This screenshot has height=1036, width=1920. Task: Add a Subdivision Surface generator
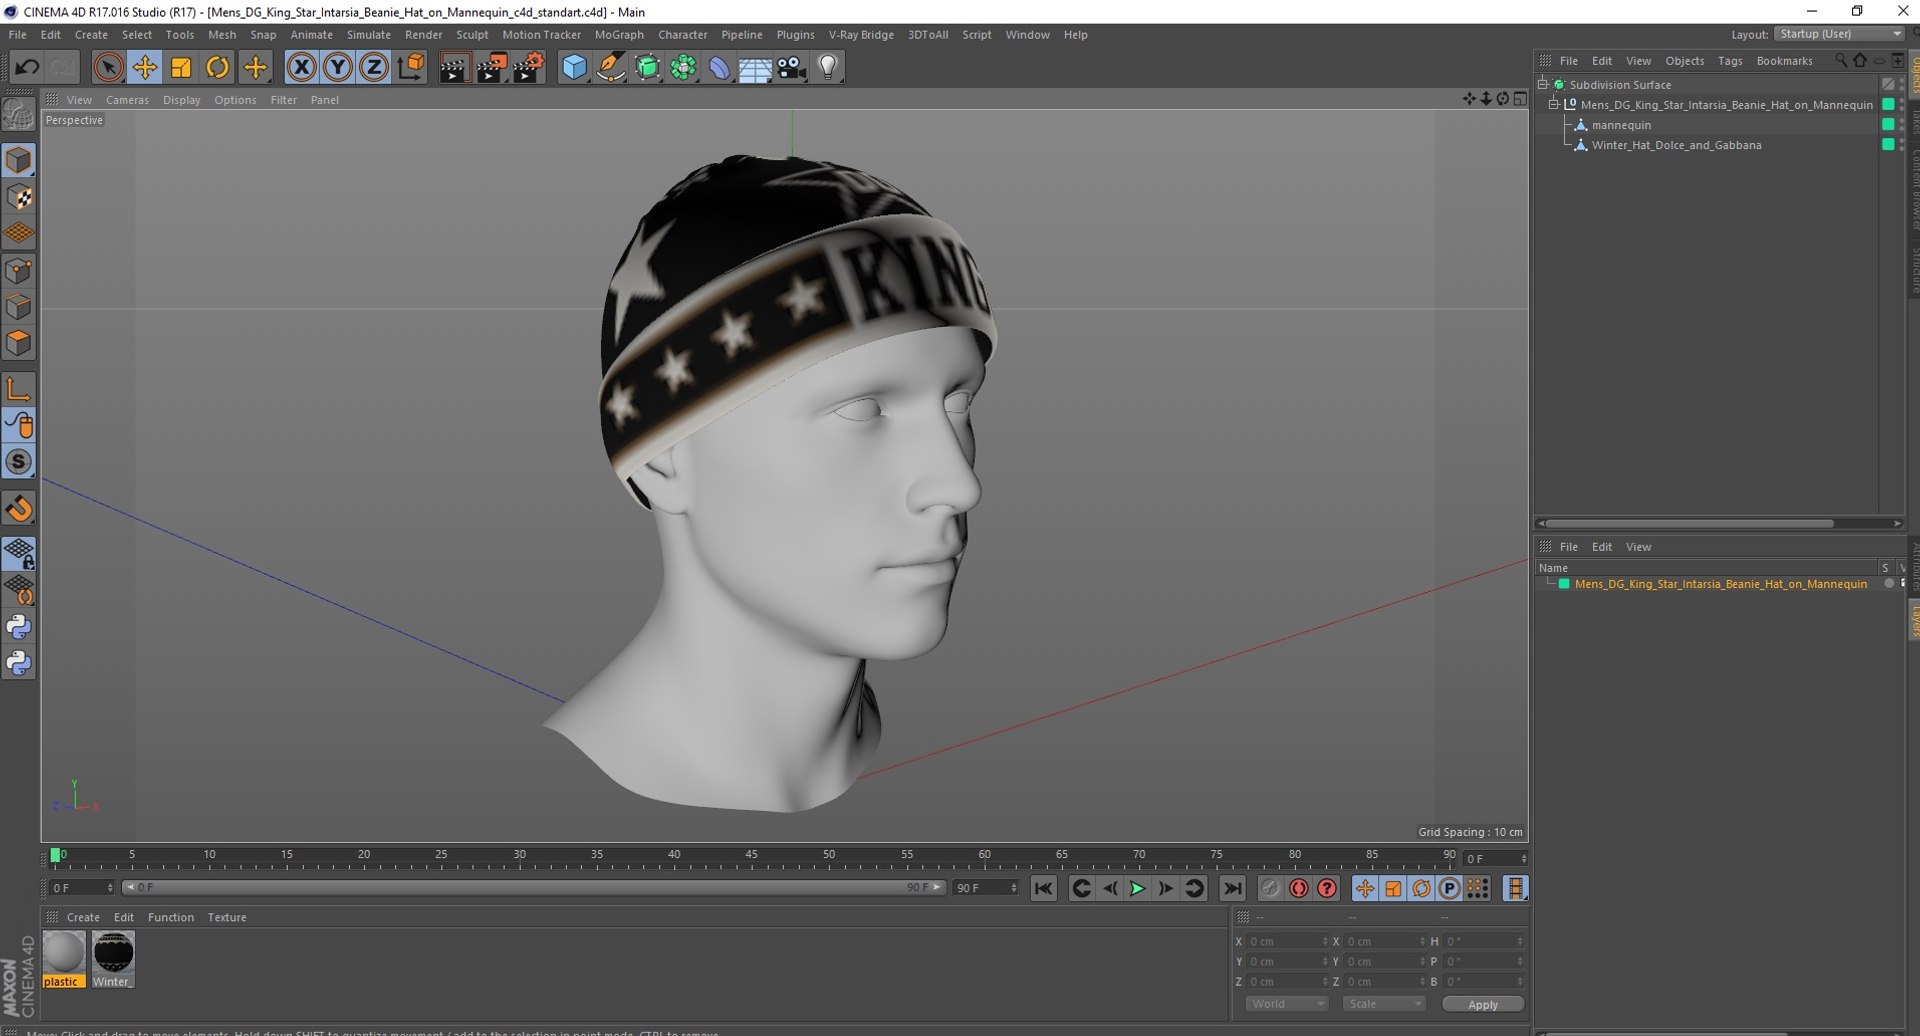[647, 68]
